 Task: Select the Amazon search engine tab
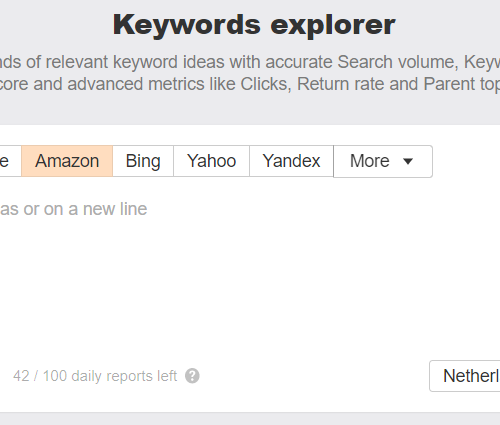point(67,161)
